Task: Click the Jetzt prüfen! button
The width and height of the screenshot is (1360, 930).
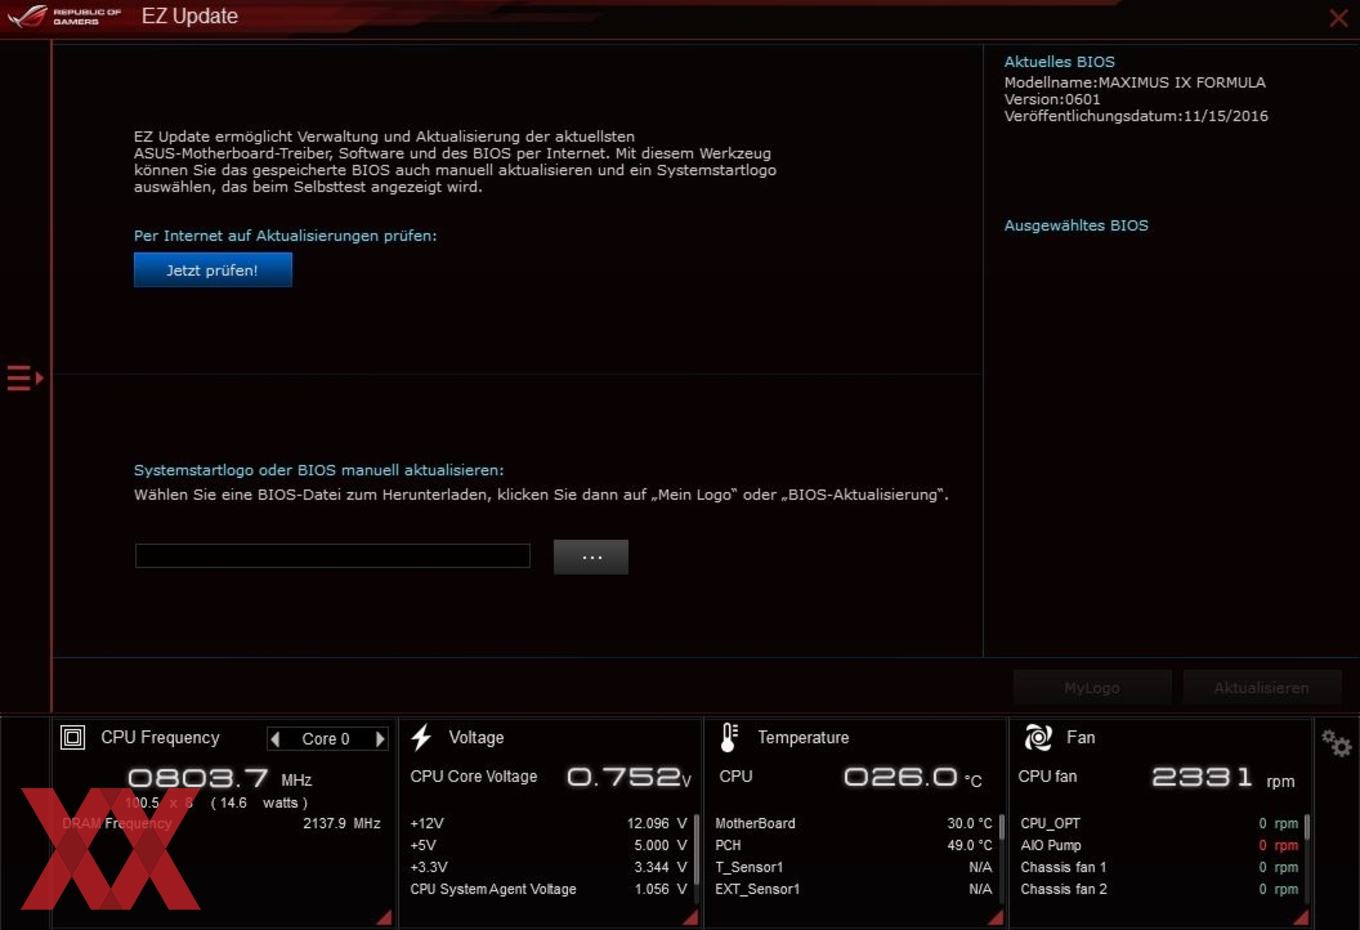Action: point(213,270)
